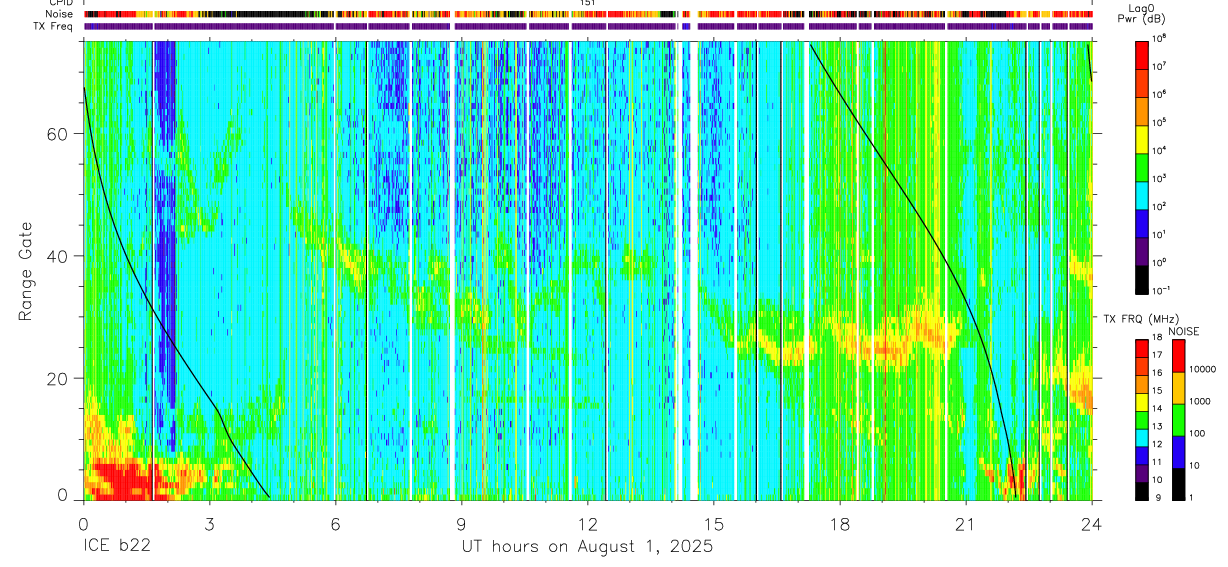Click the x-axis tick label '12'
Image resolution: width=1228 pixels, height=567 pixels.
587,523
